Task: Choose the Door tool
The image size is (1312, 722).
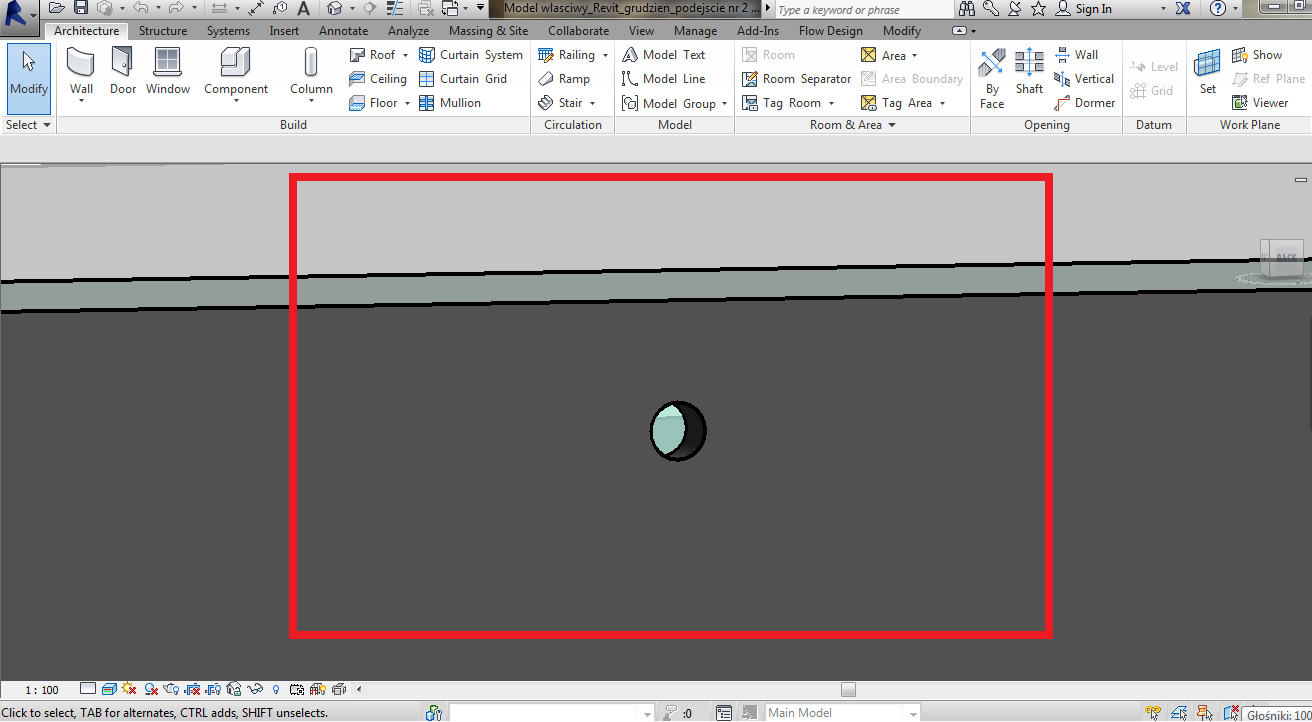Action: coord(123,72)
